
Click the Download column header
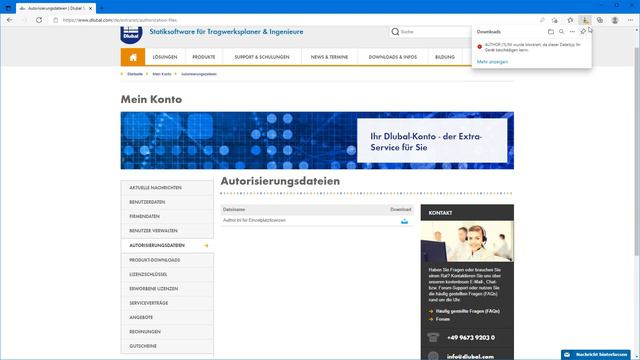(400, 209)
